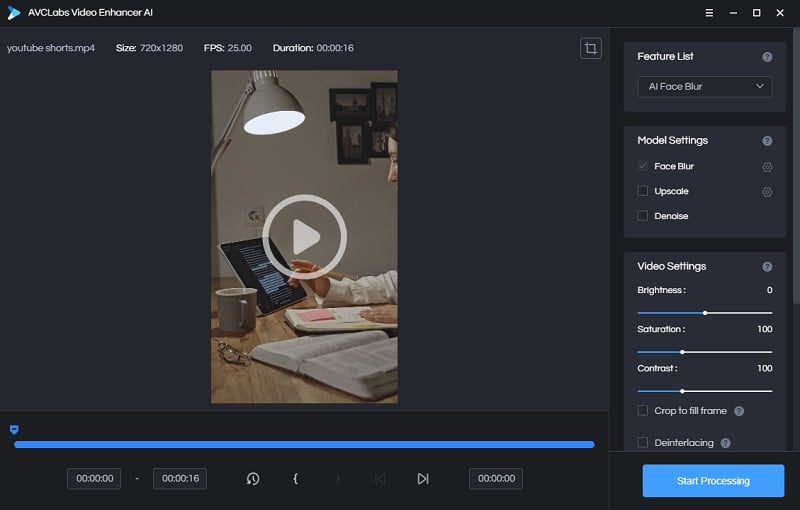Set trim end bracket marker
Screen dimensions: 800x510
click(338, 479)
